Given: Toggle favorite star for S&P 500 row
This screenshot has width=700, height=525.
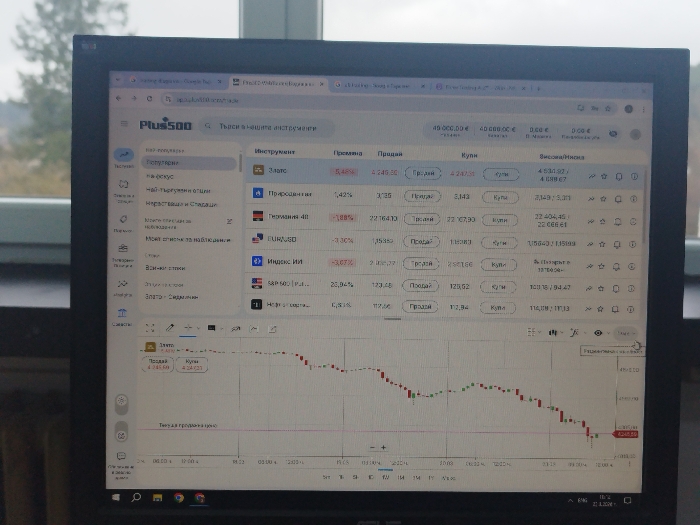Looking at the screenshot, I should point(601,288).
